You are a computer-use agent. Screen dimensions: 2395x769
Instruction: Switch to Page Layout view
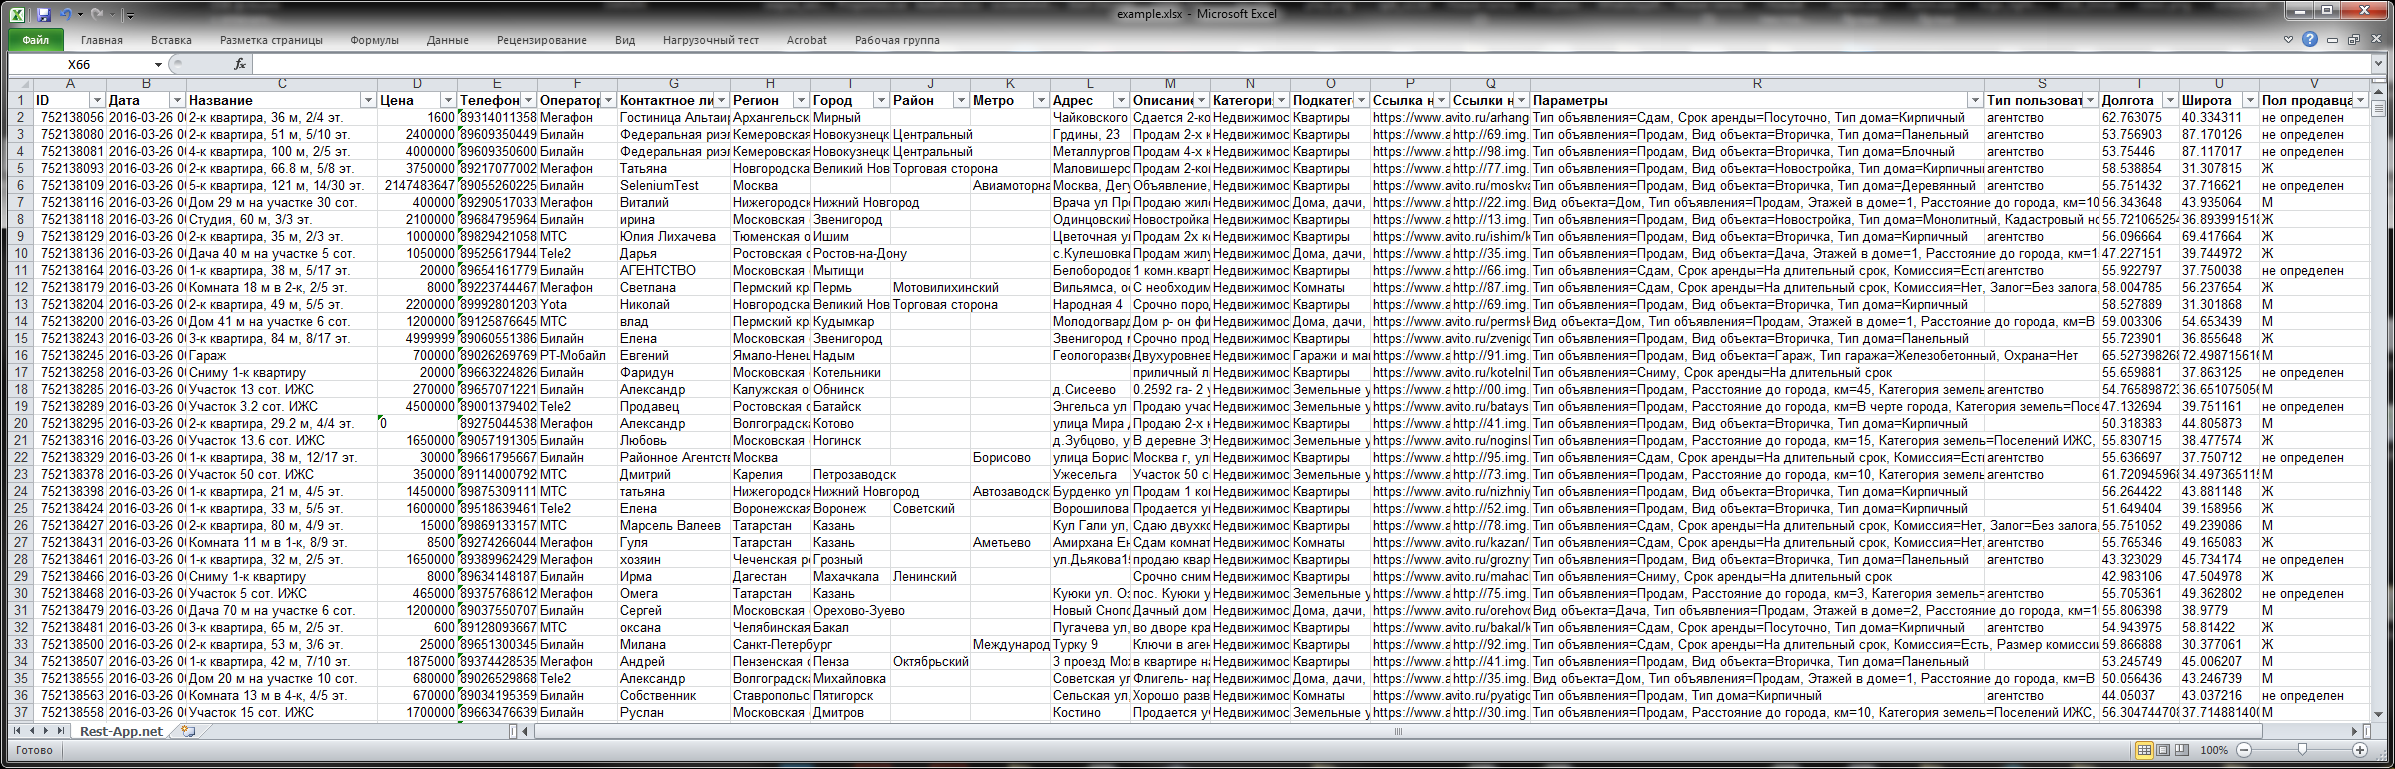[x=2163, y=750]
